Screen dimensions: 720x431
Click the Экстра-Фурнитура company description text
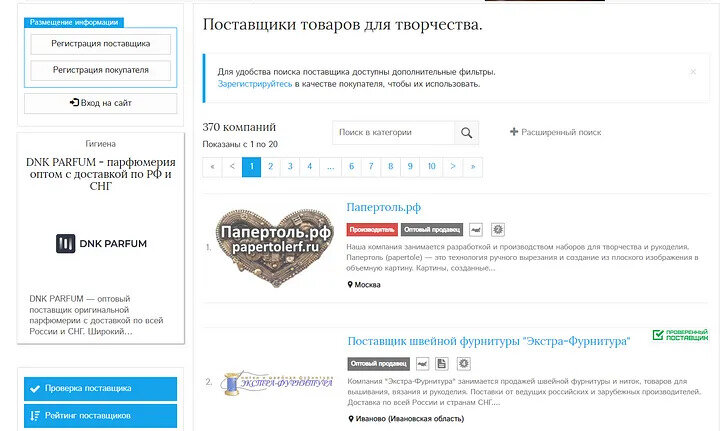coord(524,392)
